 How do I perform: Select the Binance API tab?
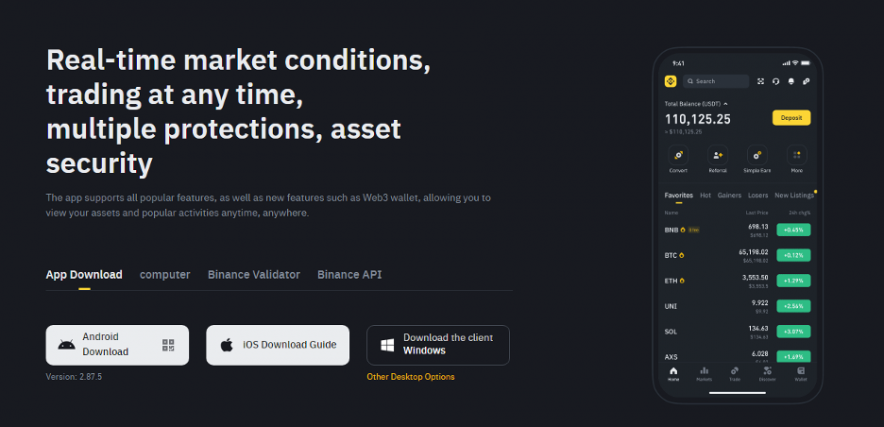pyautogui.click(x=349, y=274)
